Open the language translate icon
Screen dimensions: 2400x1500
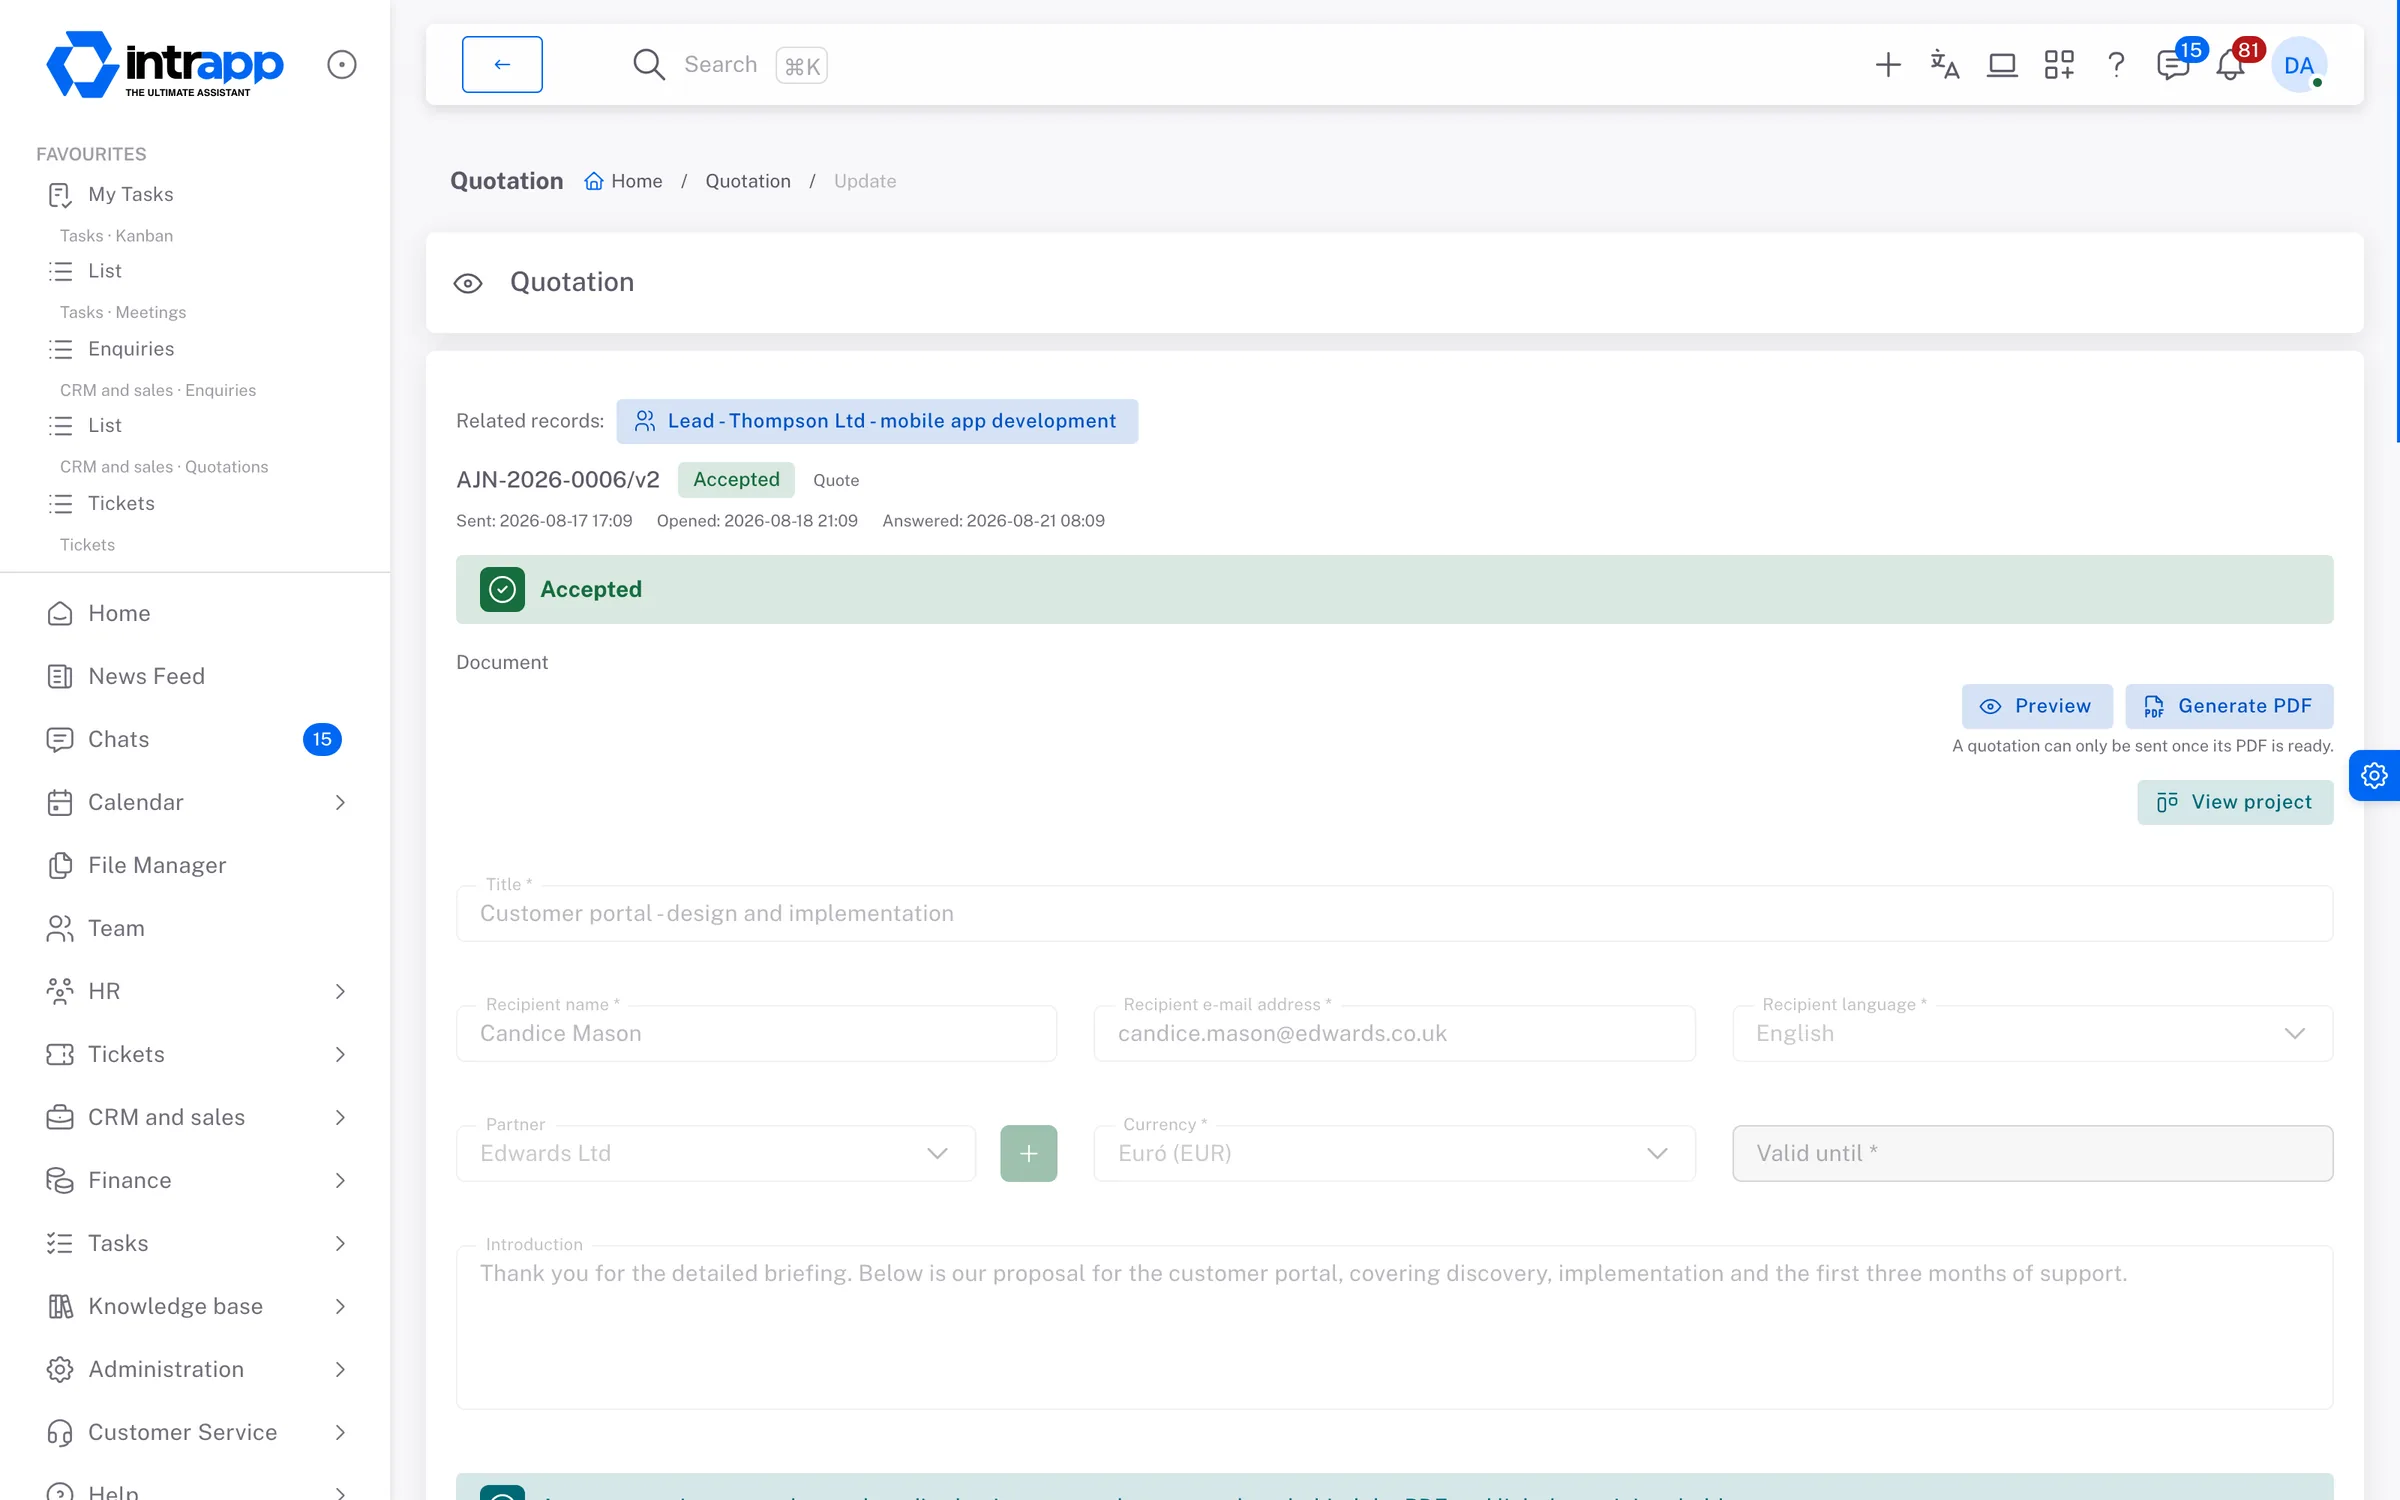click(x=1944, y=65)
